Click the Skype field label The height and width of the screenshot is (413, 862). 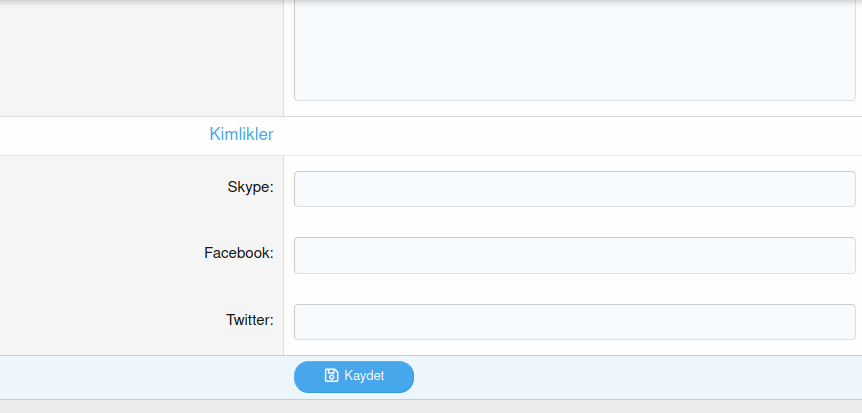[x=250, y=186]
